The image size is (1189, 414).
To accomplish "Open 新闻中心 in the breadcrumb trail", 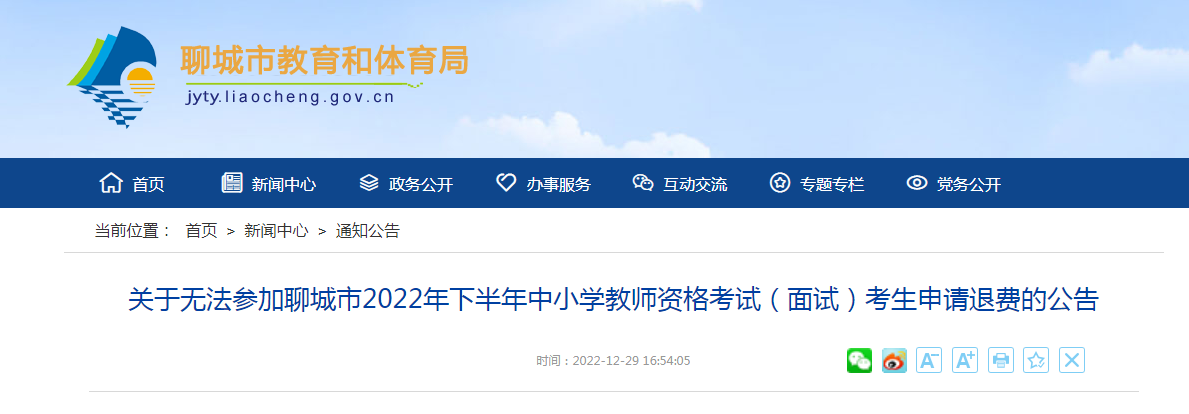I will 276,231.
